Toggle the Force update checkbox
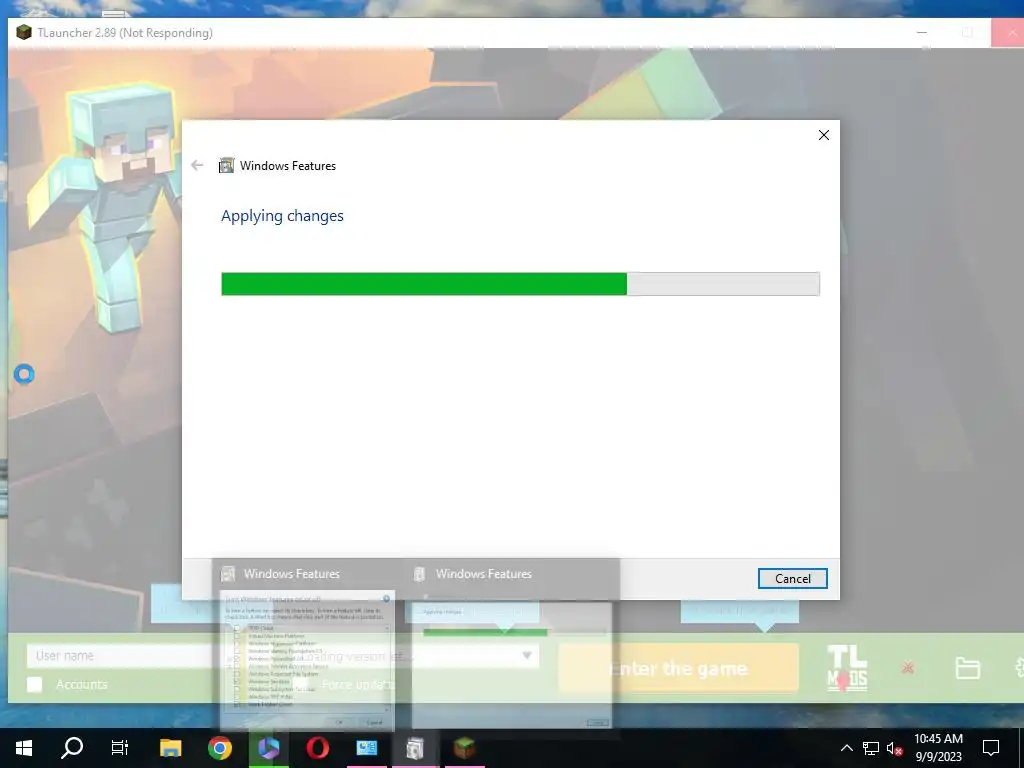This screenshot has width=1024, height=768. pos(301,684)
